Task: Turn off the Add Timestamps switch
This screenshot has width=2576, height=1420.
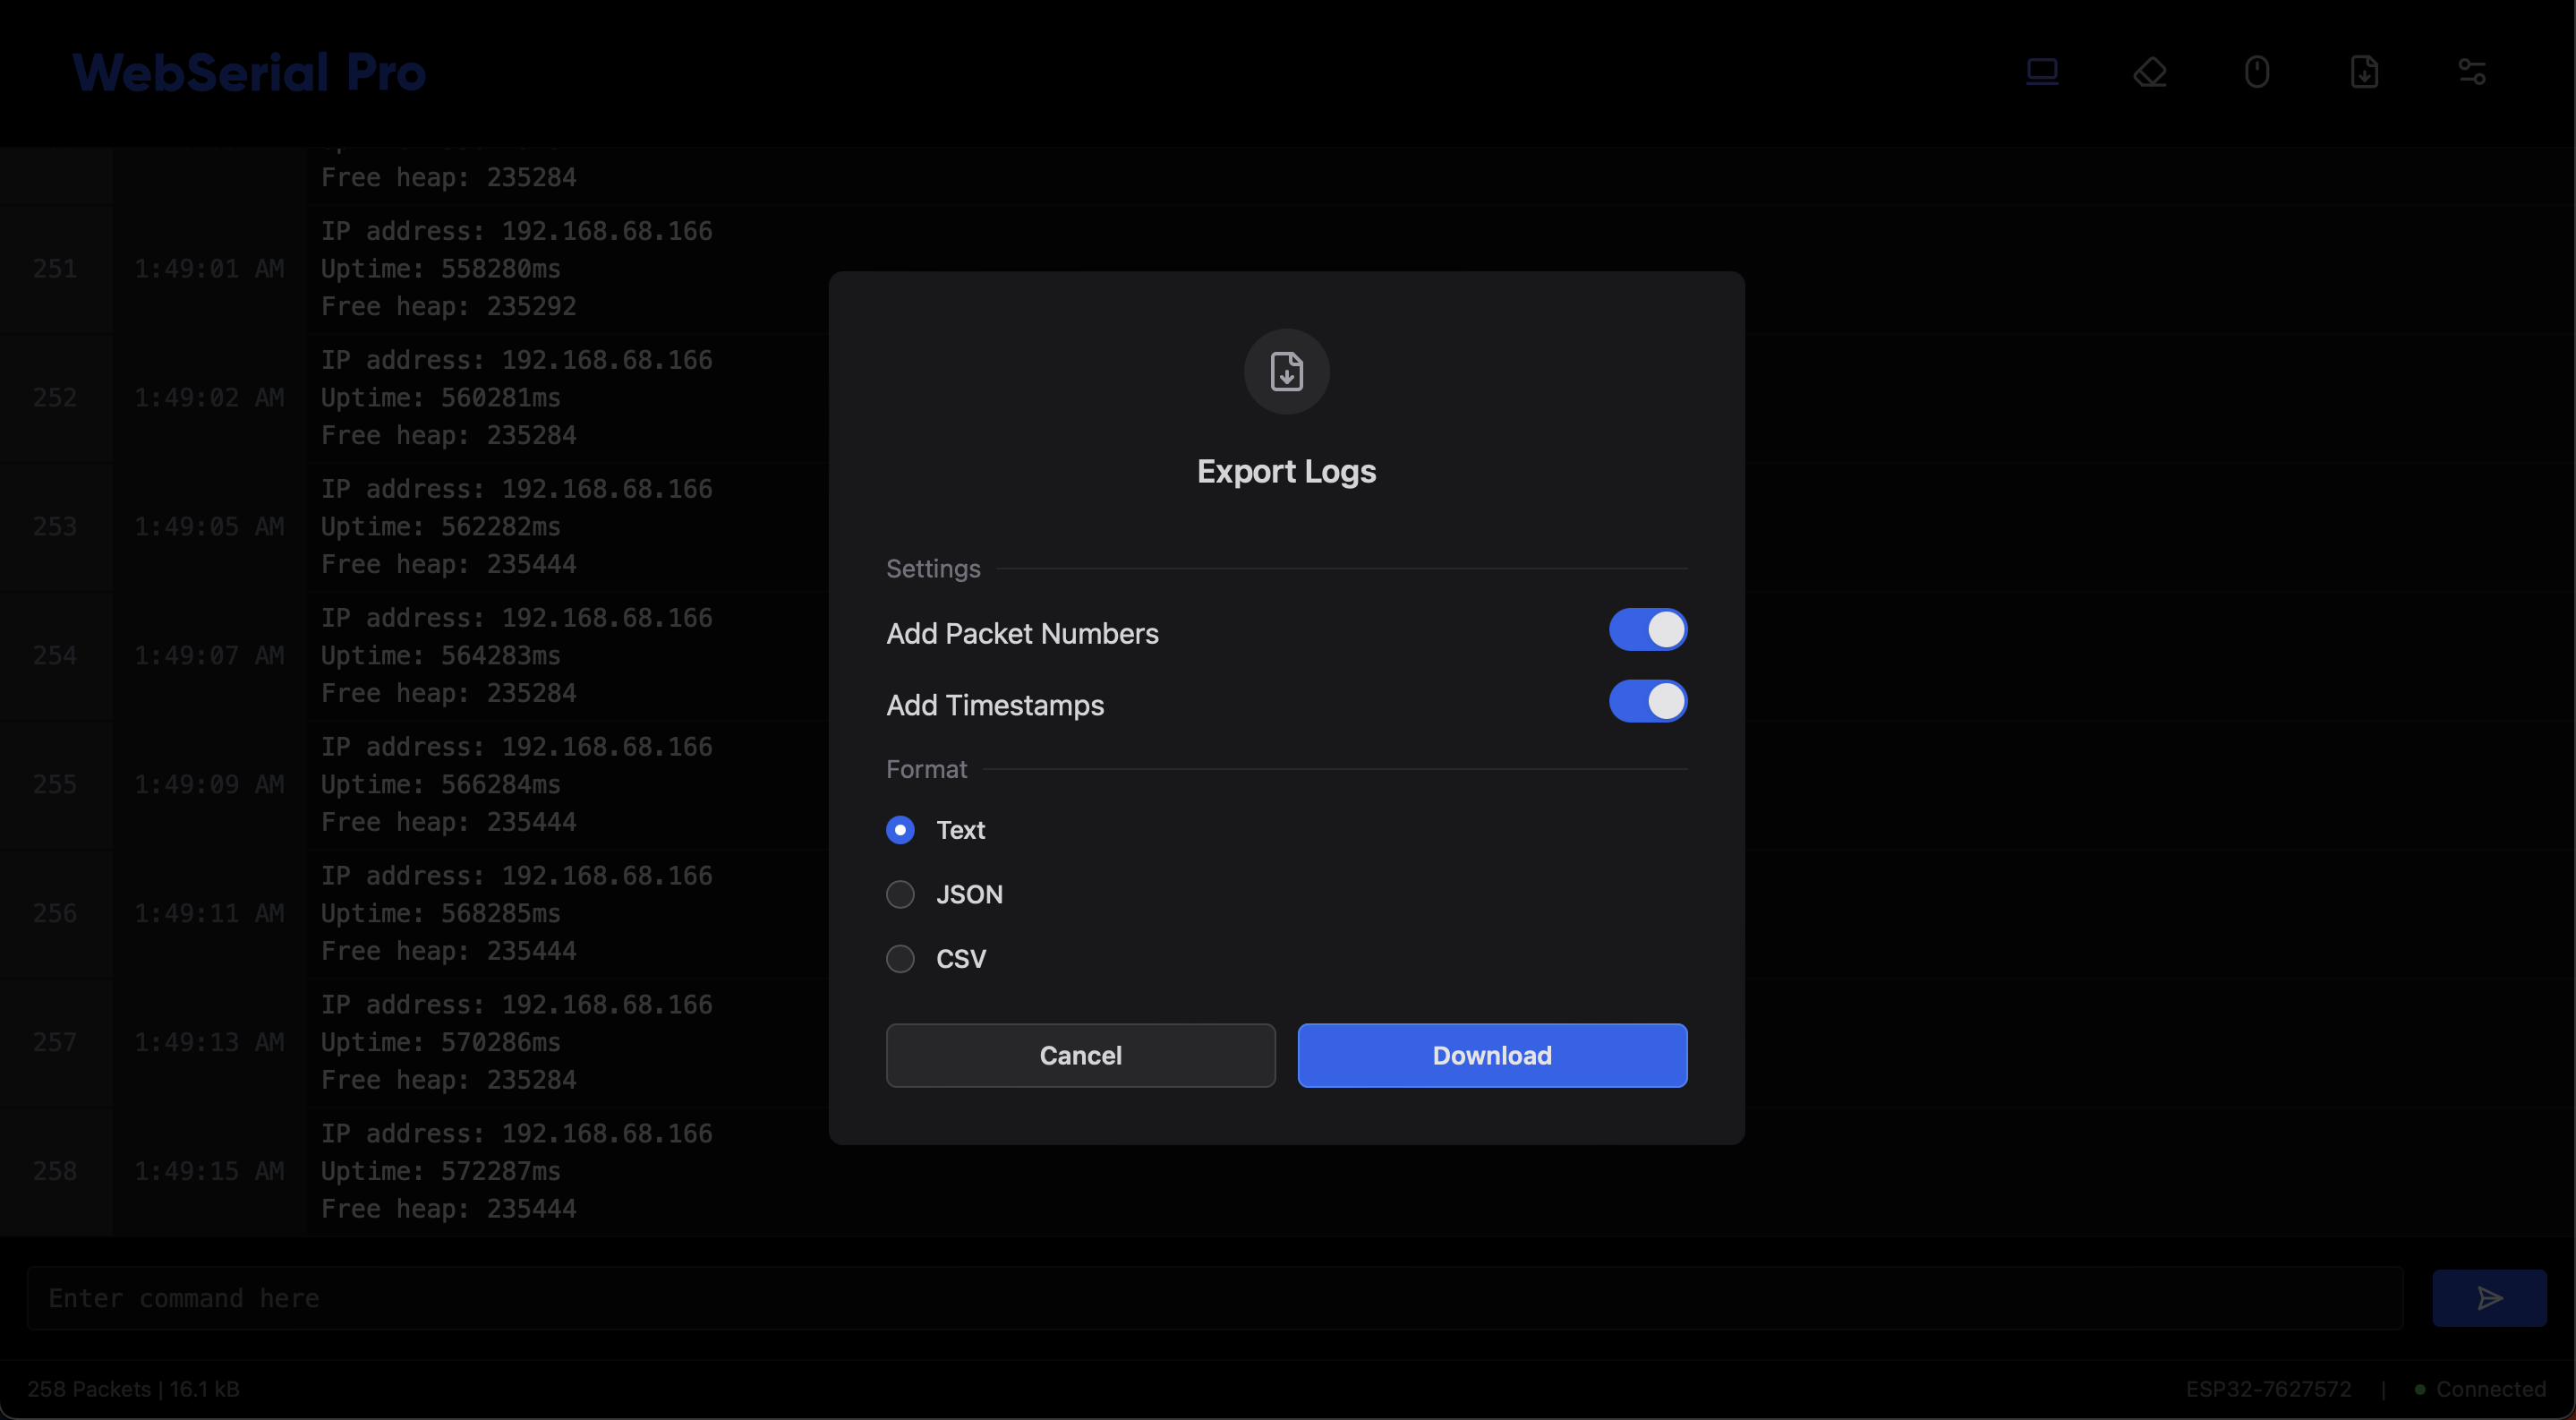Action: pyautogui.click(x=1647, y=702)
